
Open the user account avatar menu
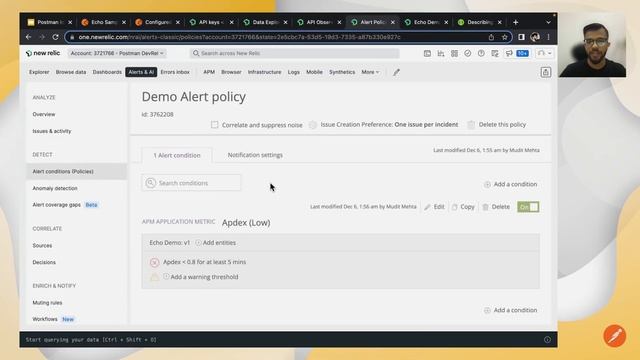click(544, 53)
